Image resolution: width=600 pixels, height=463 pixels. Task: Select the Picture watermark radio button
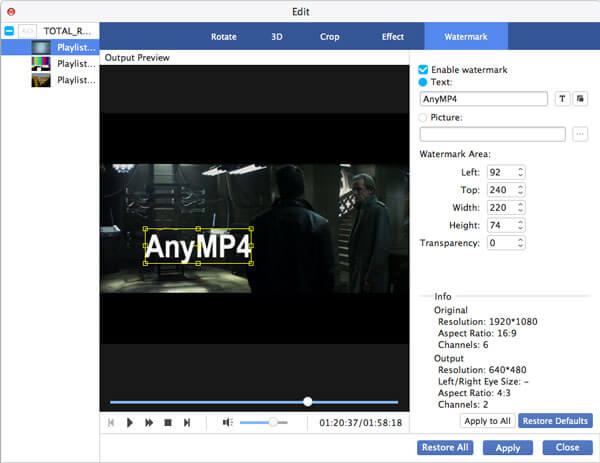tap(423, 117)
